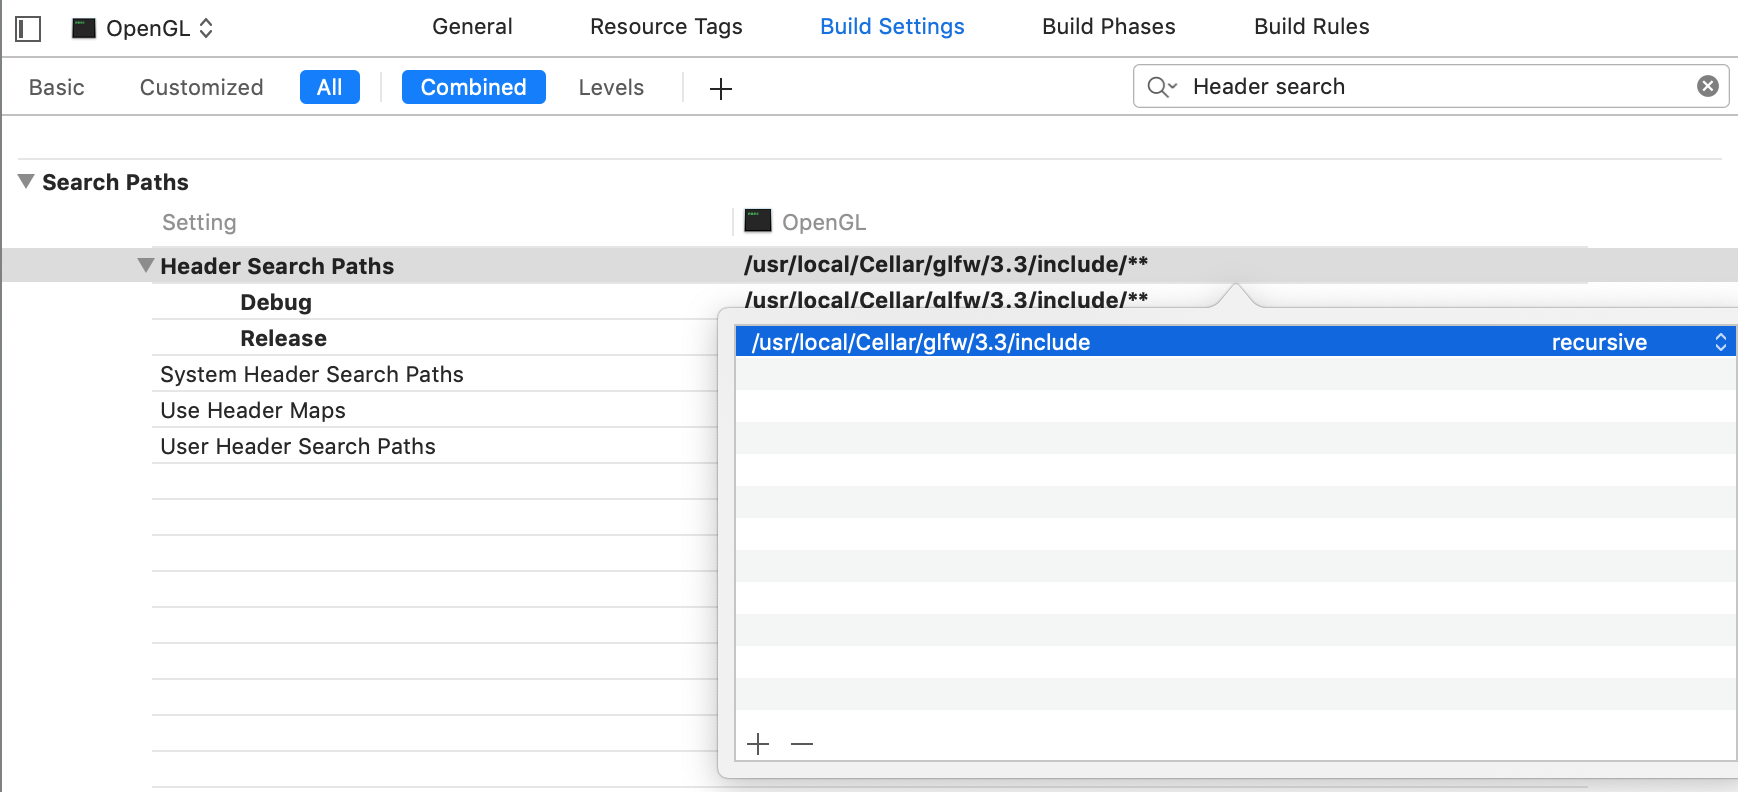Remove the selected path entry
This screenshot has height=792, width=1738.
tap(802, 744)
